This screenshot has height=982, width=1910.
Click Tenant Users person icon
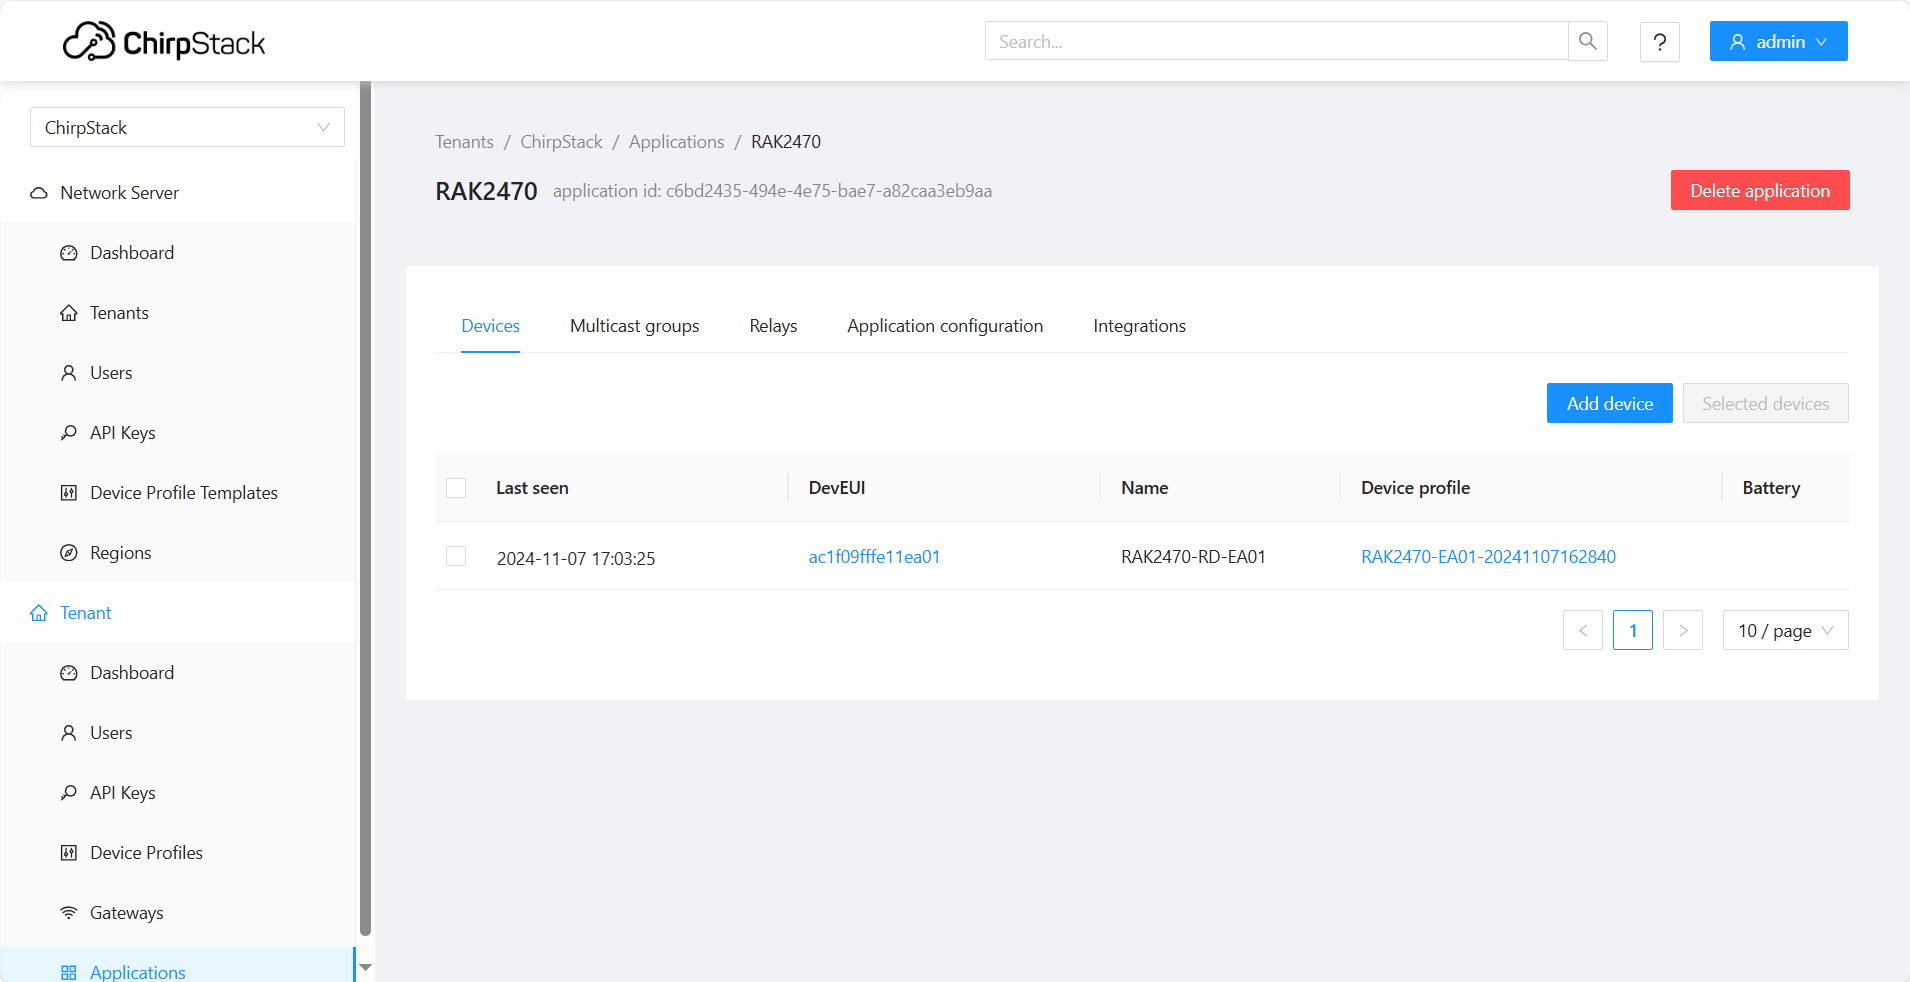[x=69, y=733]
